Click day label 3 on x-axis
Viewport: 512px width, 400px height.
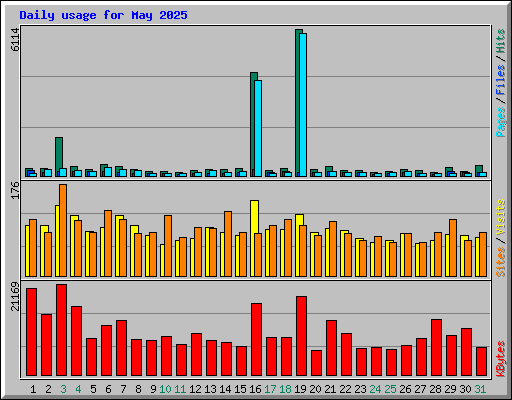tap(63, 389)
